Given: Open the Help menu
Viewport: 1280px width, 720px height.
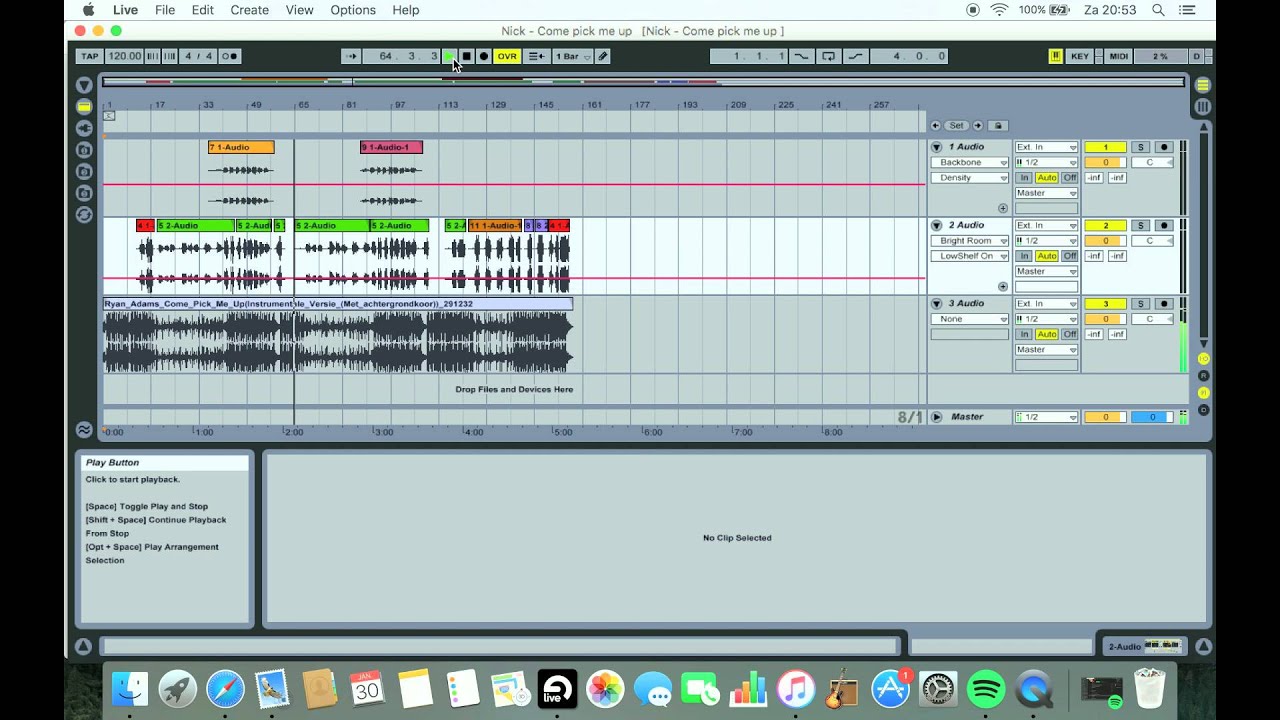Looking at the screenshot, I should (x=406, y=10).
